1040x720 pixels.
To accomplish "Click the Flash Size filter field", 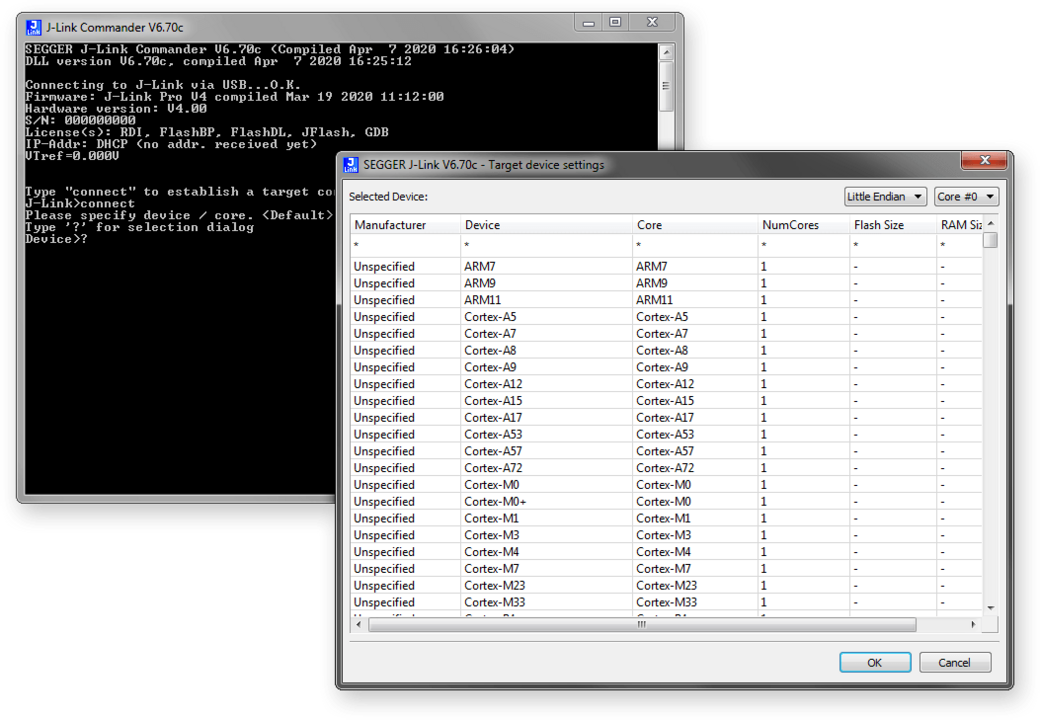I will [893, 245].
